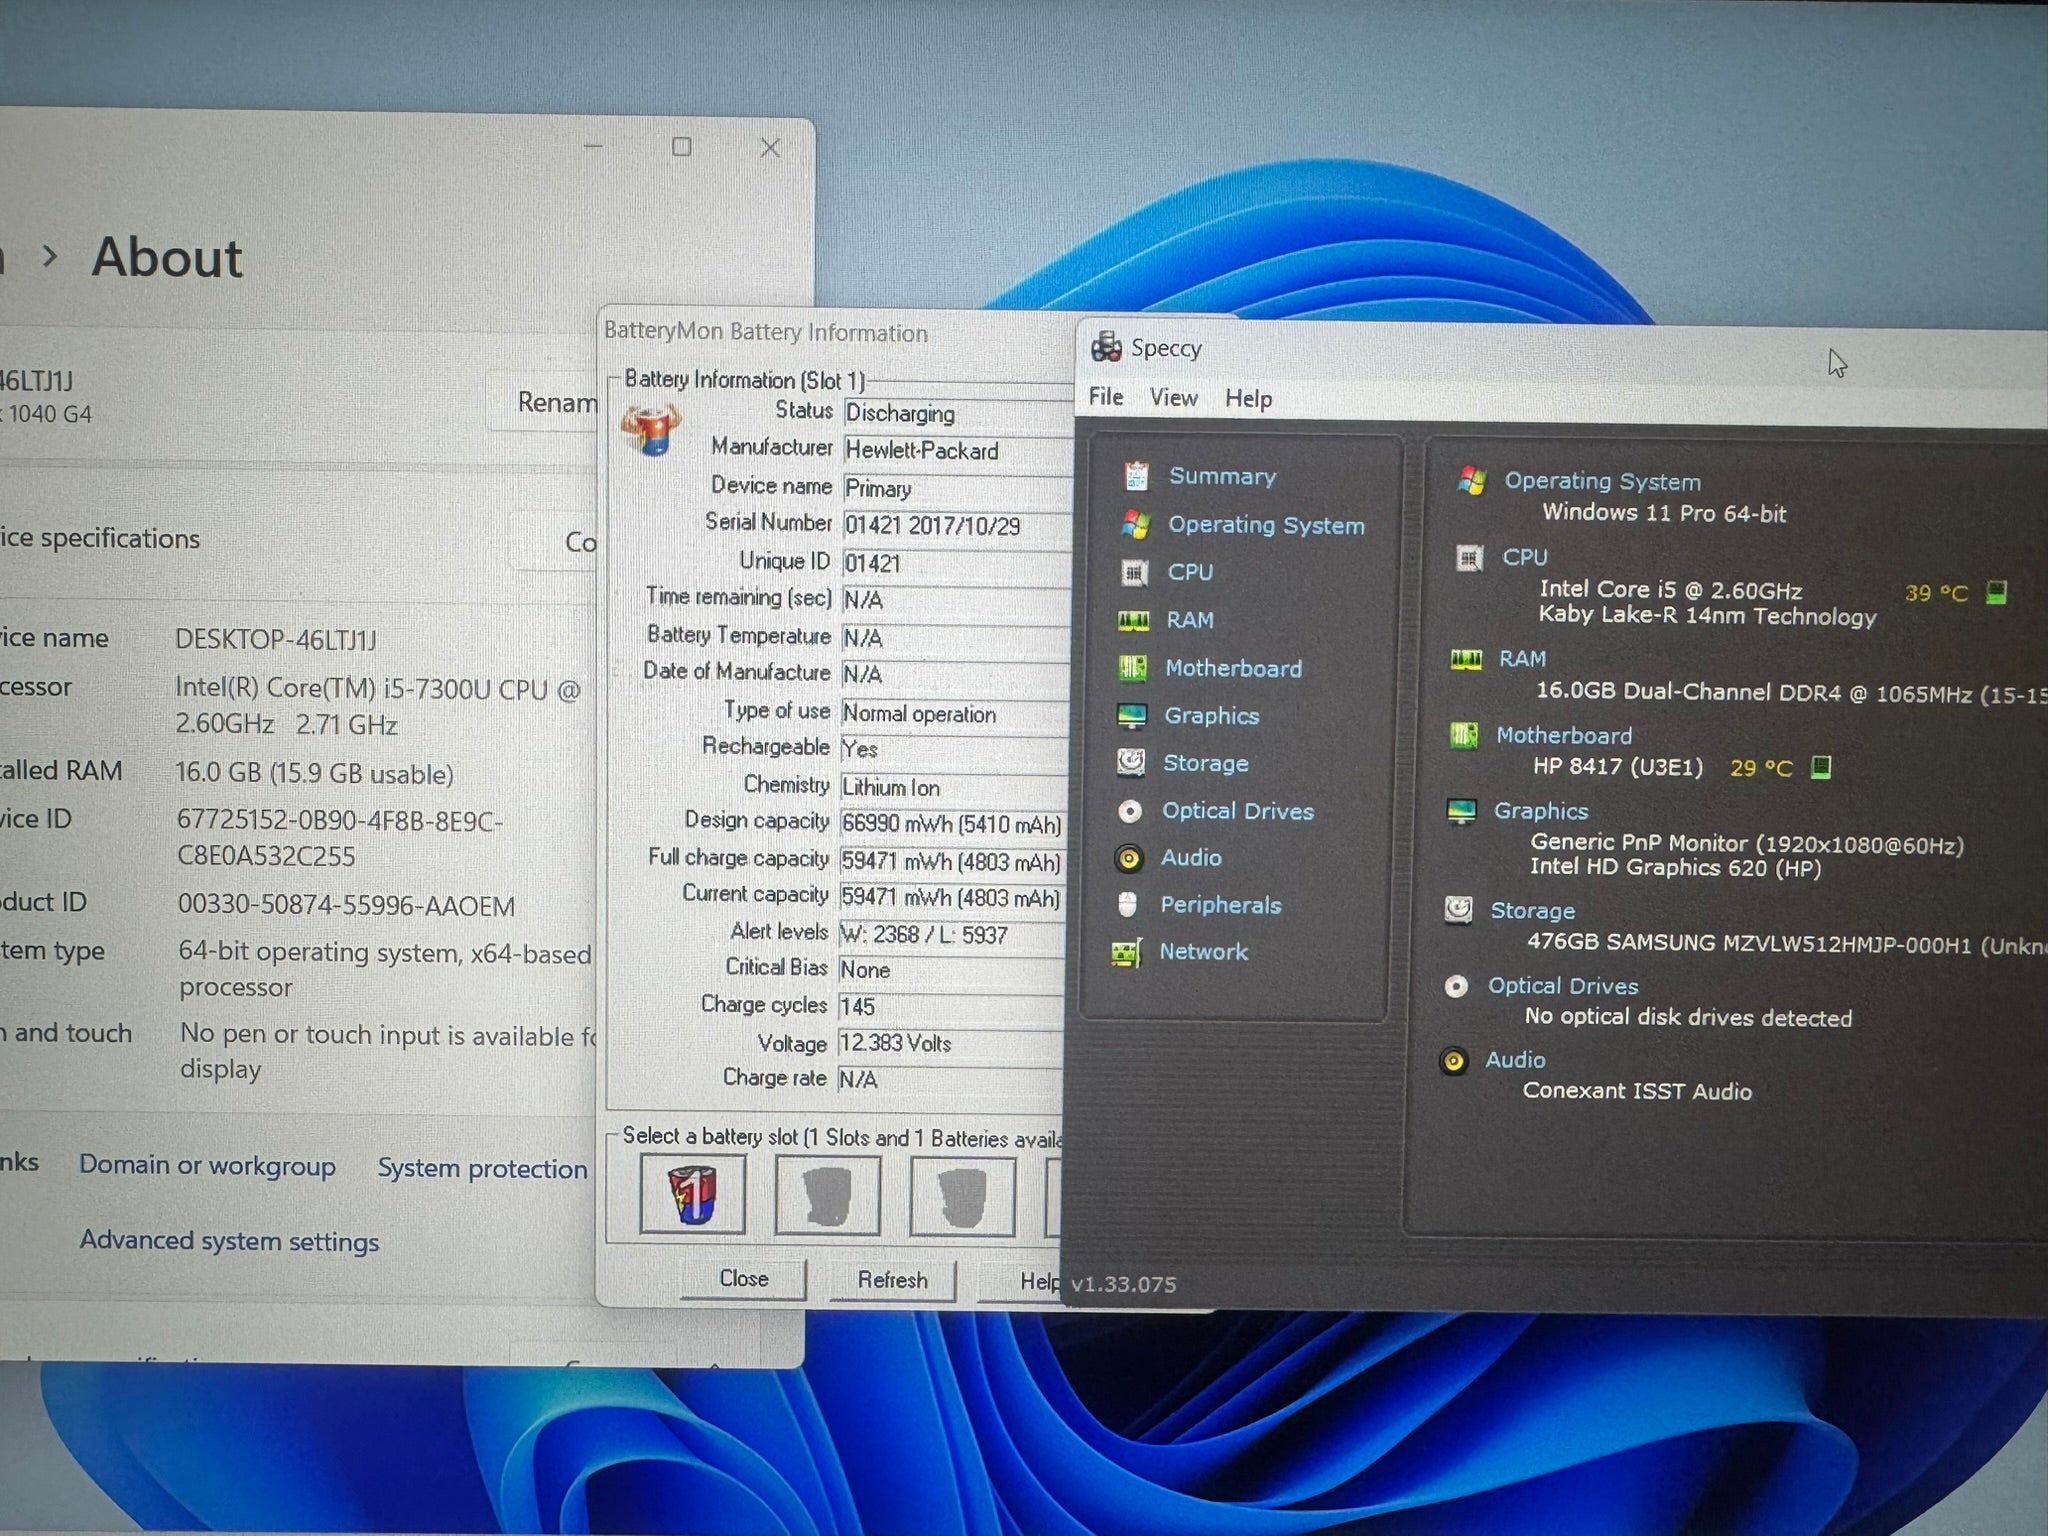The image size is (2048, 1536).
Task: Click the Voltage value 12.383 Volts
Action: pos(951,1043)
